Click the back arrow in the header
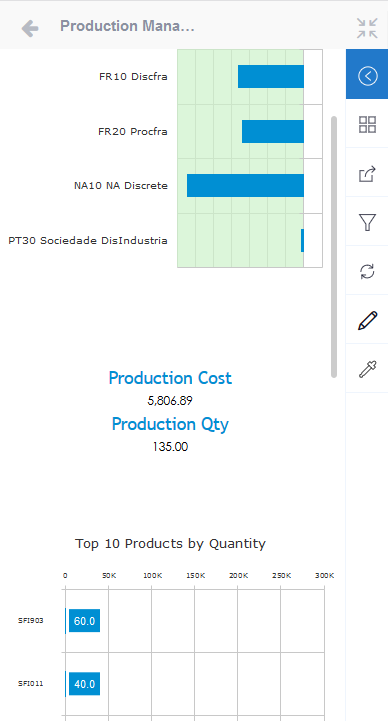The image size is (388, 721). pos(30,29)
